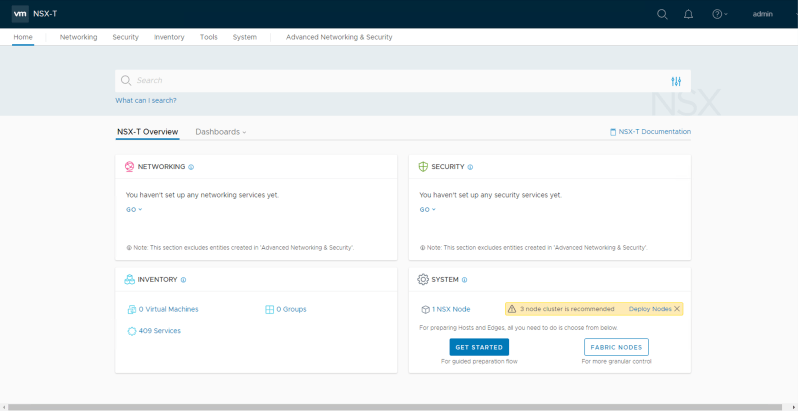Screen dimensions: 798x411
Task: Open the Networking menu tab
Action: coord(78,37)
